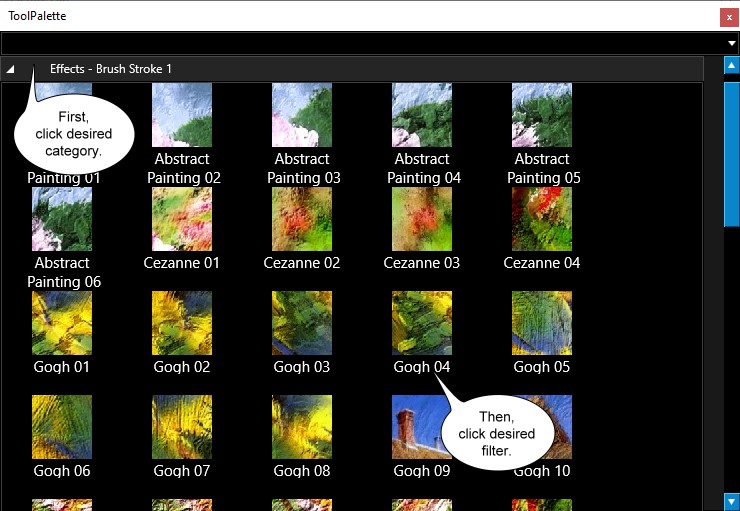Image resolution: width=740 pixels, height=511 pixels.
Task: Click the Abstract Painting 03 label
Action: click(303, 168)
